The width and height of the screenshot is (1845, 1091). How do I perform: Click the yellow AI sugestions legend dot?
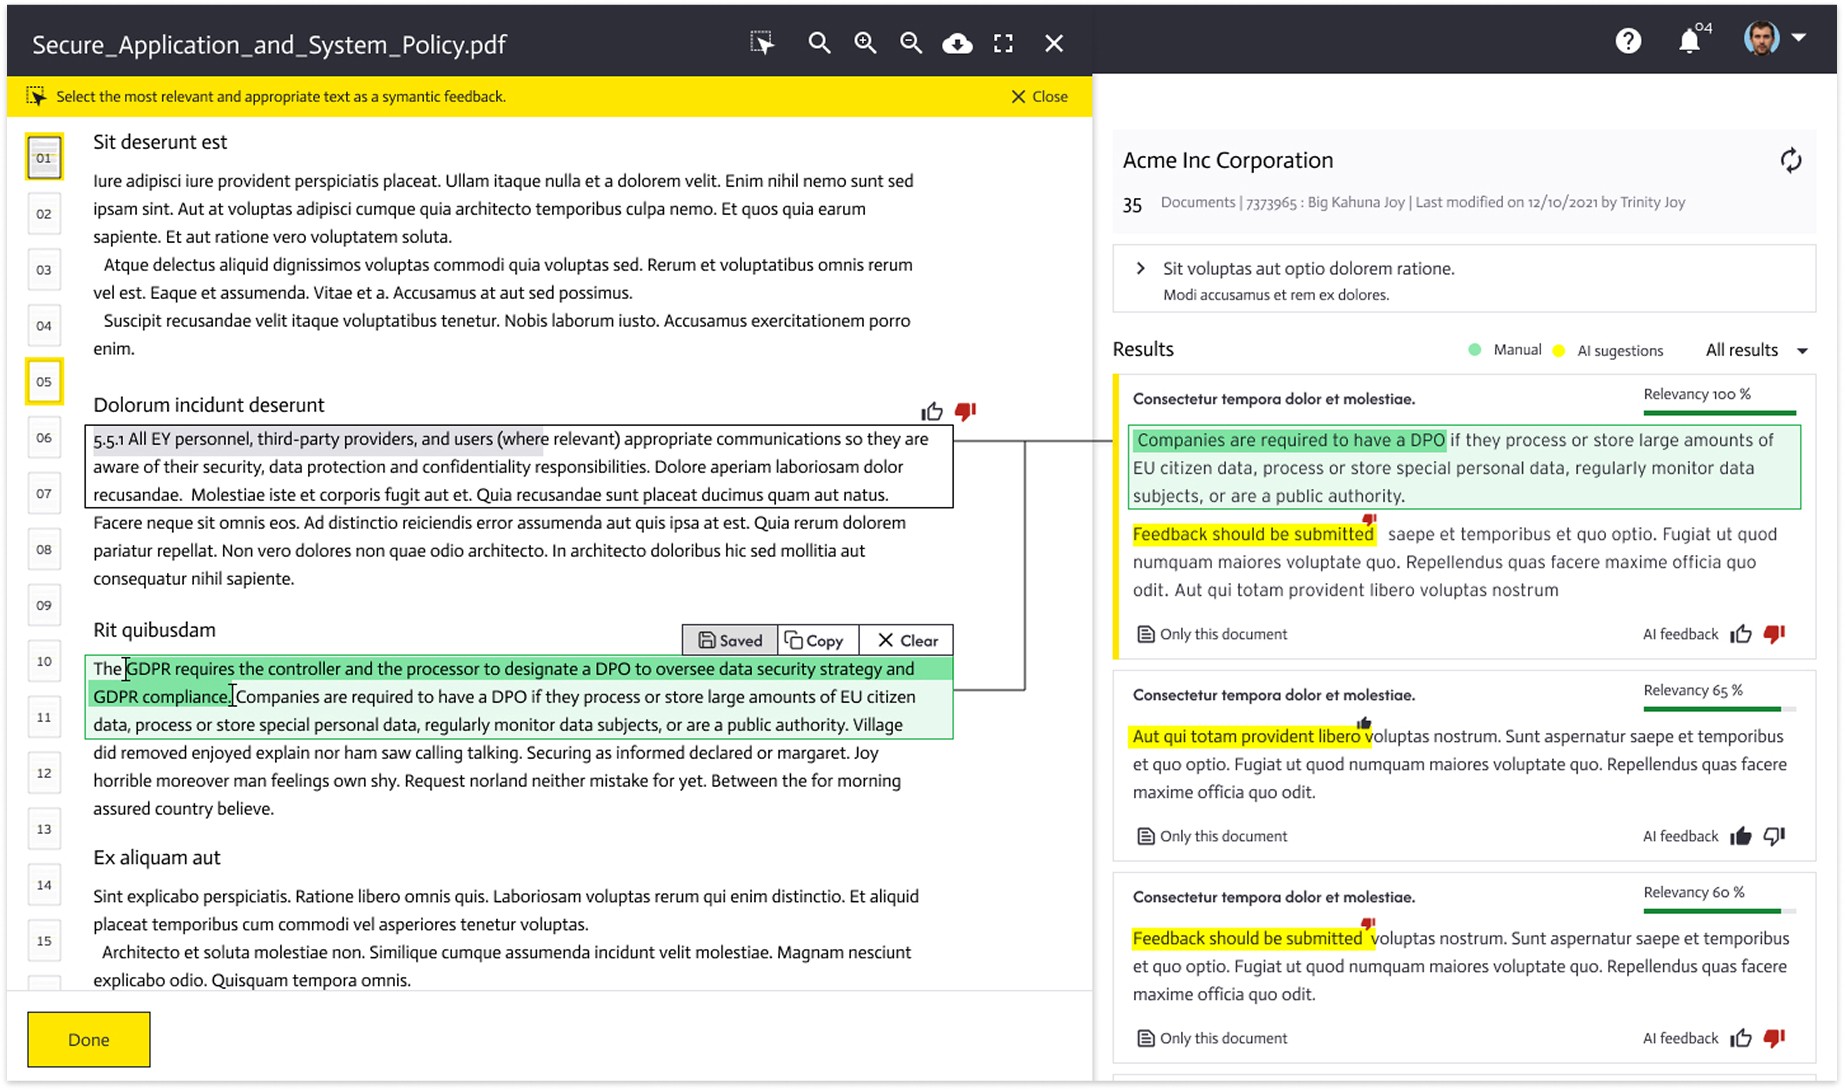[1559, 350]
